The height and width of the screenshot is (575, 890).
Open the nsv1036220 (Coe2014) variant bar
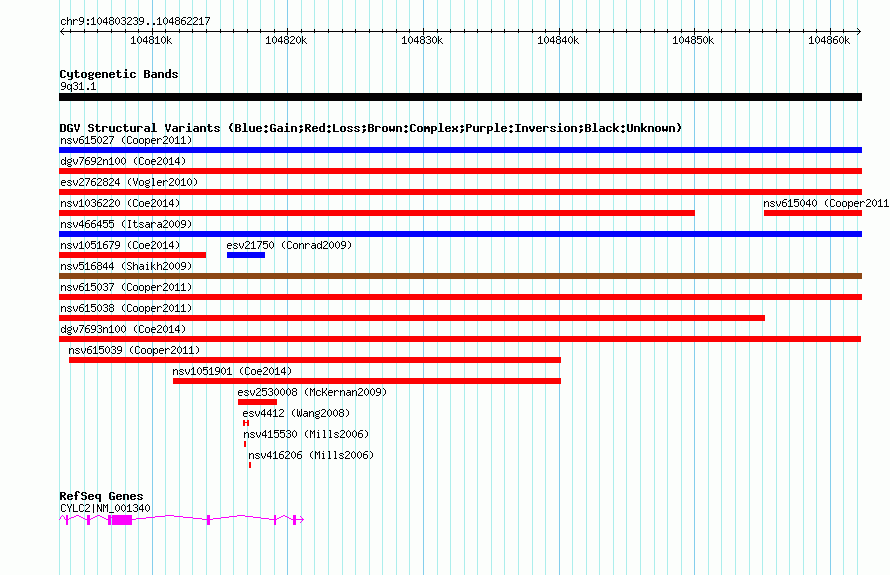[x=377, y=213]
